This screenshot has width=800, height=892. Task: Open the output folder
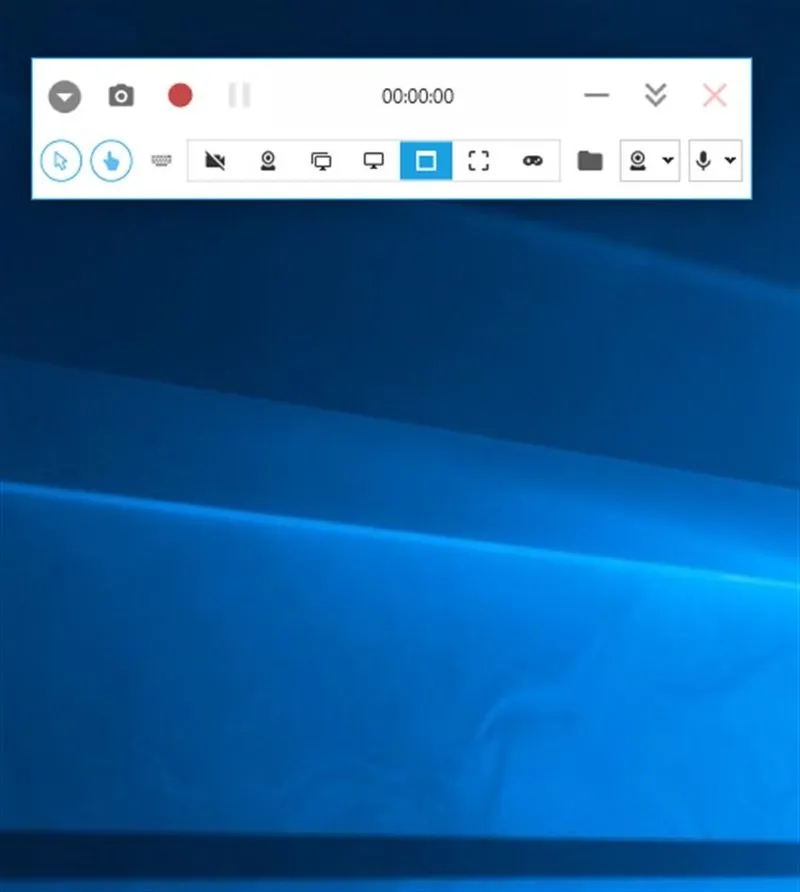590,160
